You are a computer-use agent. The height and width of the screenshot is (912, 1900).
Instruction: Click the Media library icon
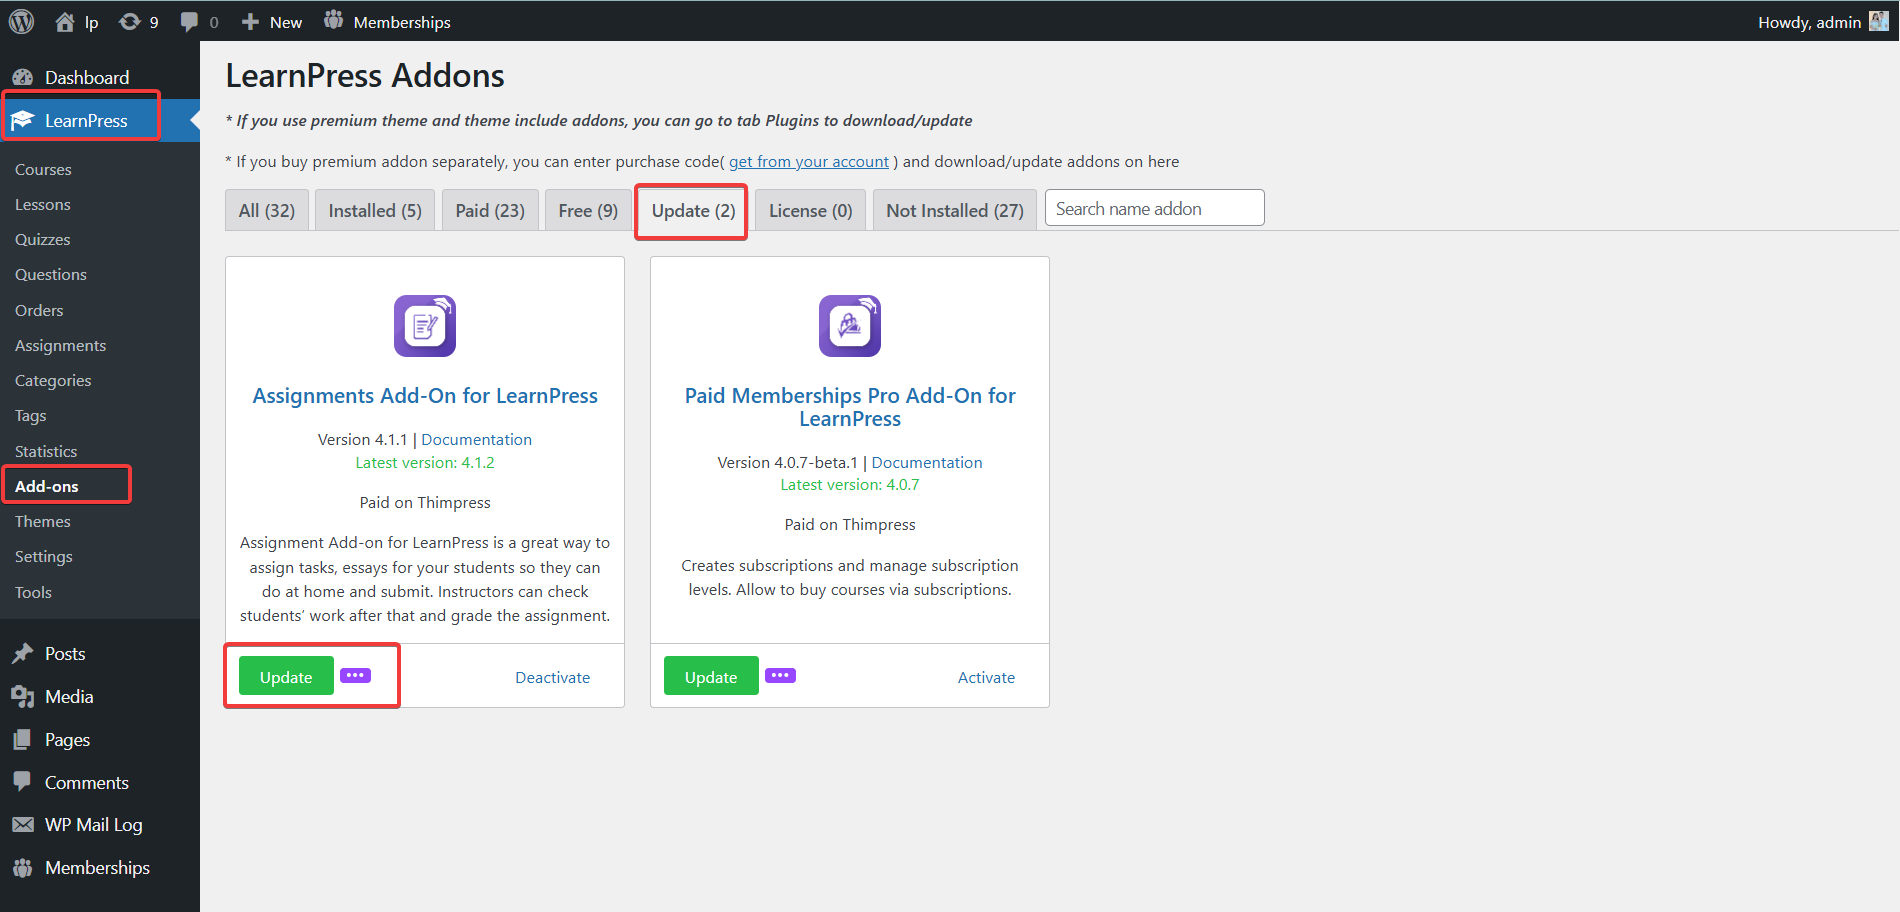(x=23, y=696)
